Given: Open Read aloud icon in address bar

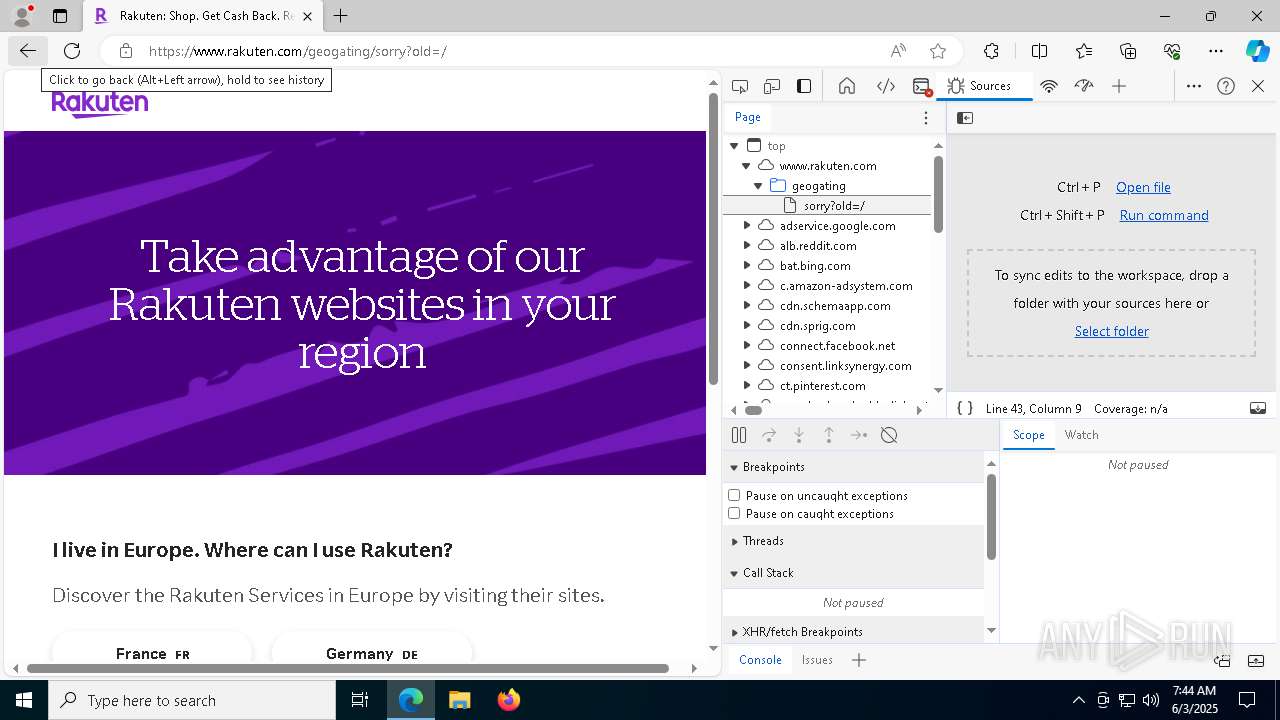Looking at the screenshot, I should (x=898, y=51).
